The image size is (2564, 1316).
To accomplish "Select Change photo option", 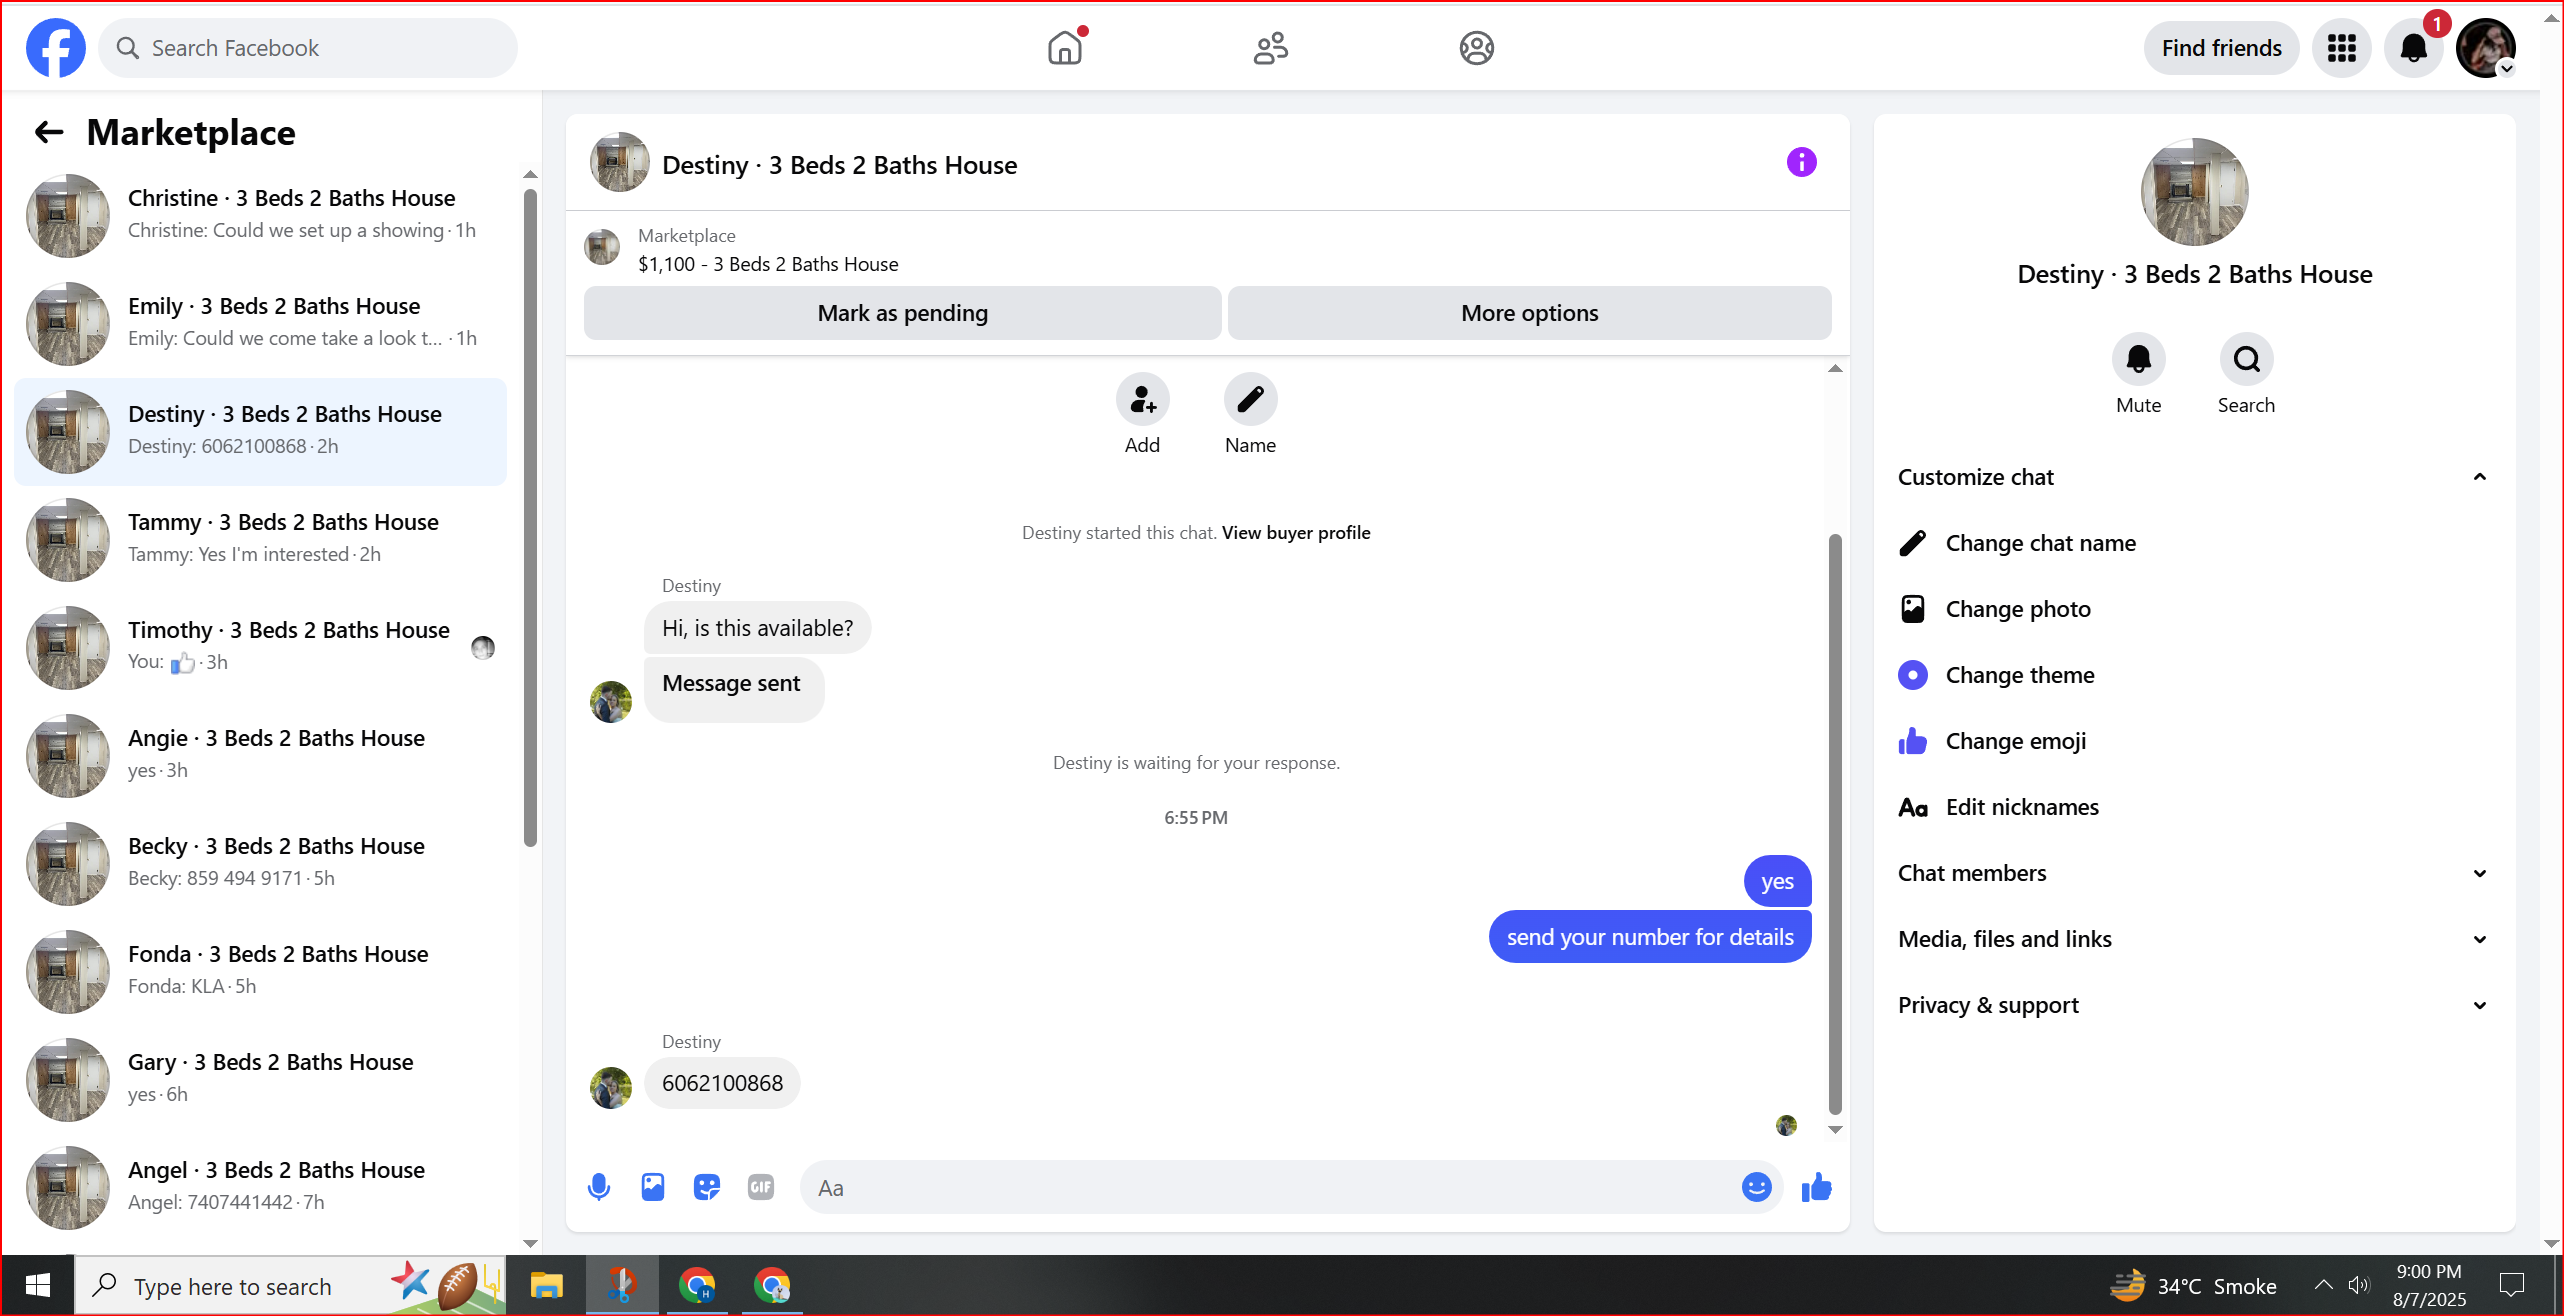I will pyautogui.click(x=2194, y=609).
